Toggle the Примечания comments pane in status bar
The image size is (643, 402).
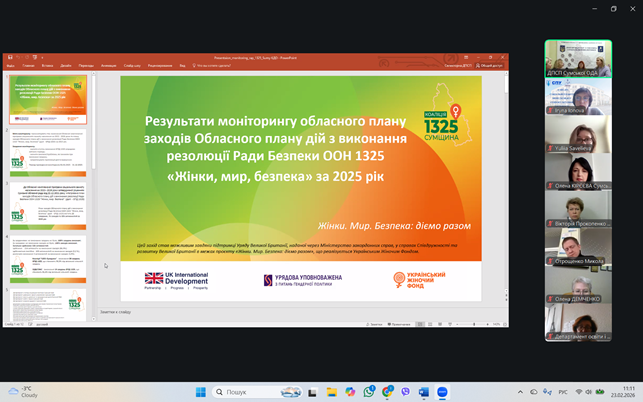tap(398, 324)
